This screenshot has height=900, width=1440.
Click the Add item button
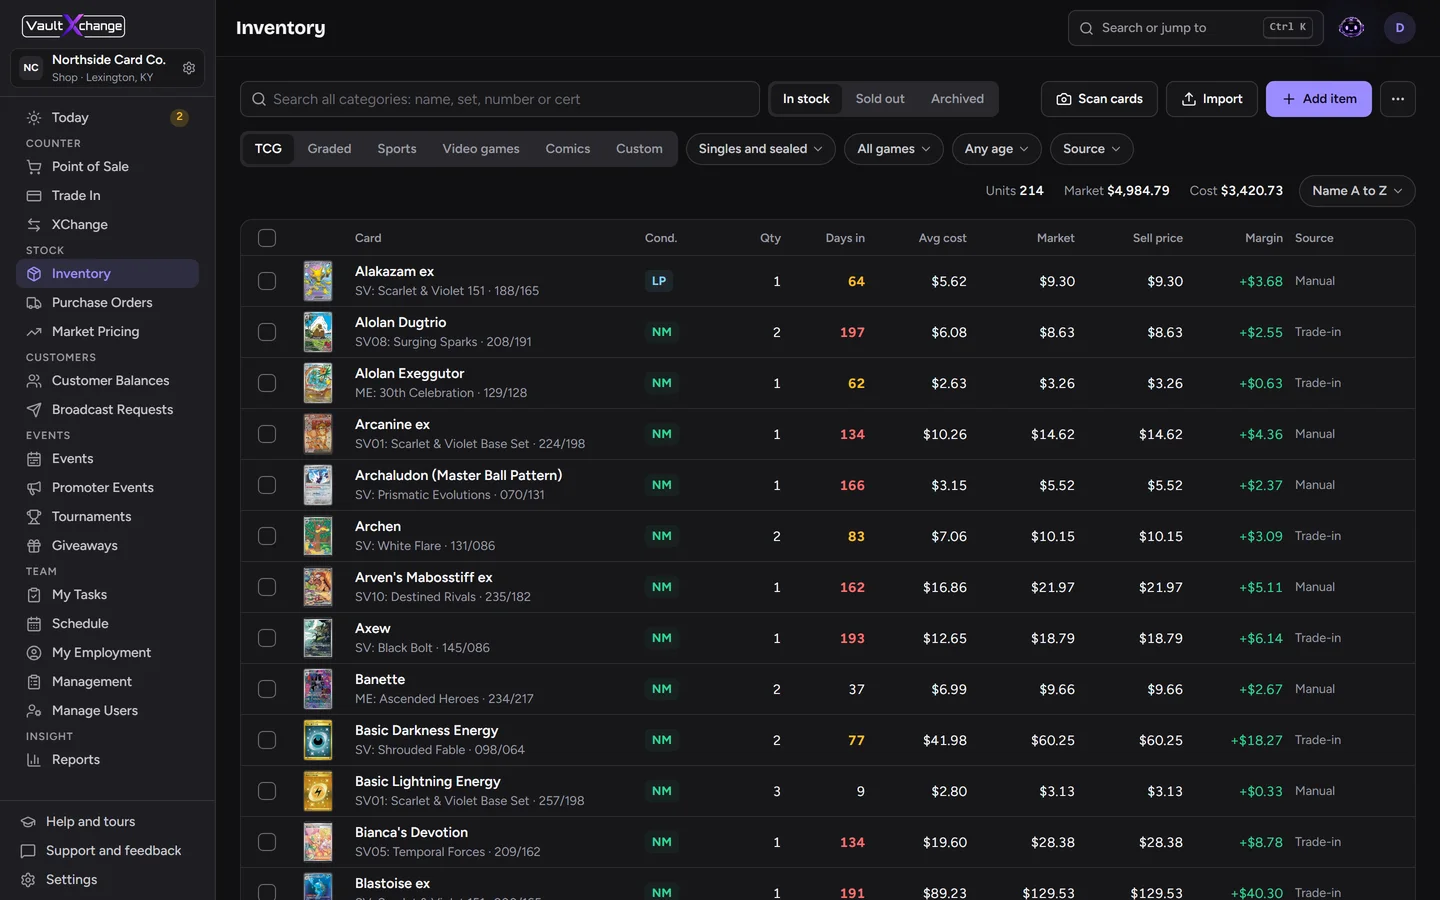point(1319,99)
